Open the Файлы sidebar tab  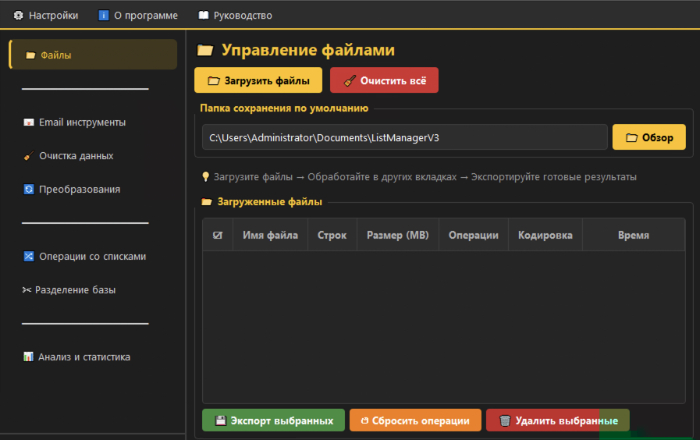click(x=93, y=55)
